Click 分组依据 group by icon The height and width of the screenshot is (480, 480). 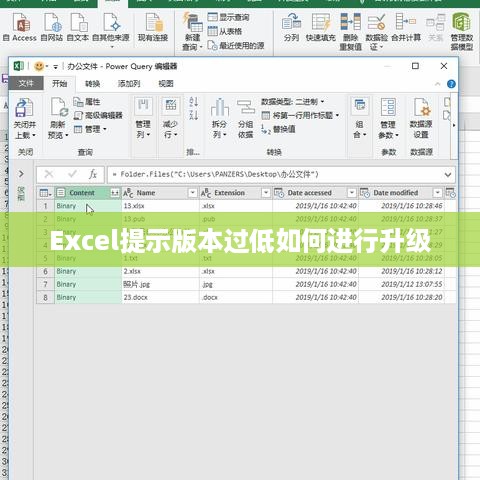click(x=246, y=119)
